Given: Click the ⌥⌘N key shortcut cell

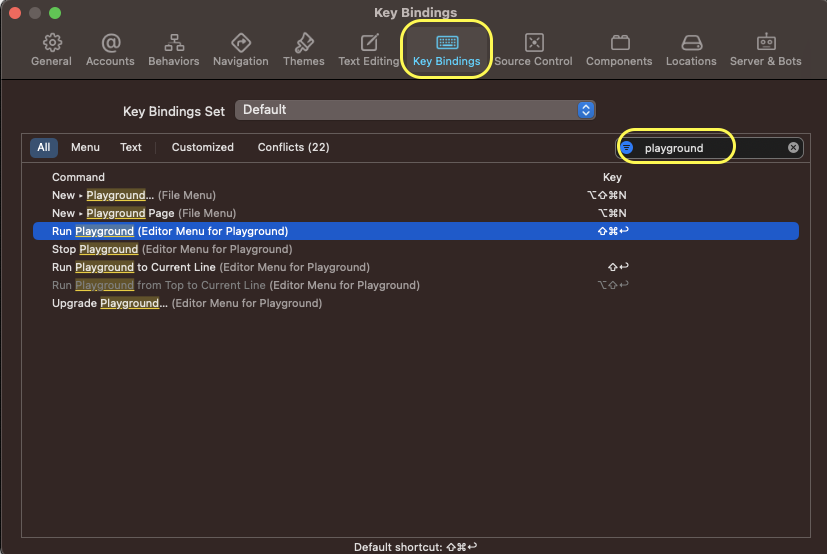Looking at the screenshot, I should click(x=612, y=213).
